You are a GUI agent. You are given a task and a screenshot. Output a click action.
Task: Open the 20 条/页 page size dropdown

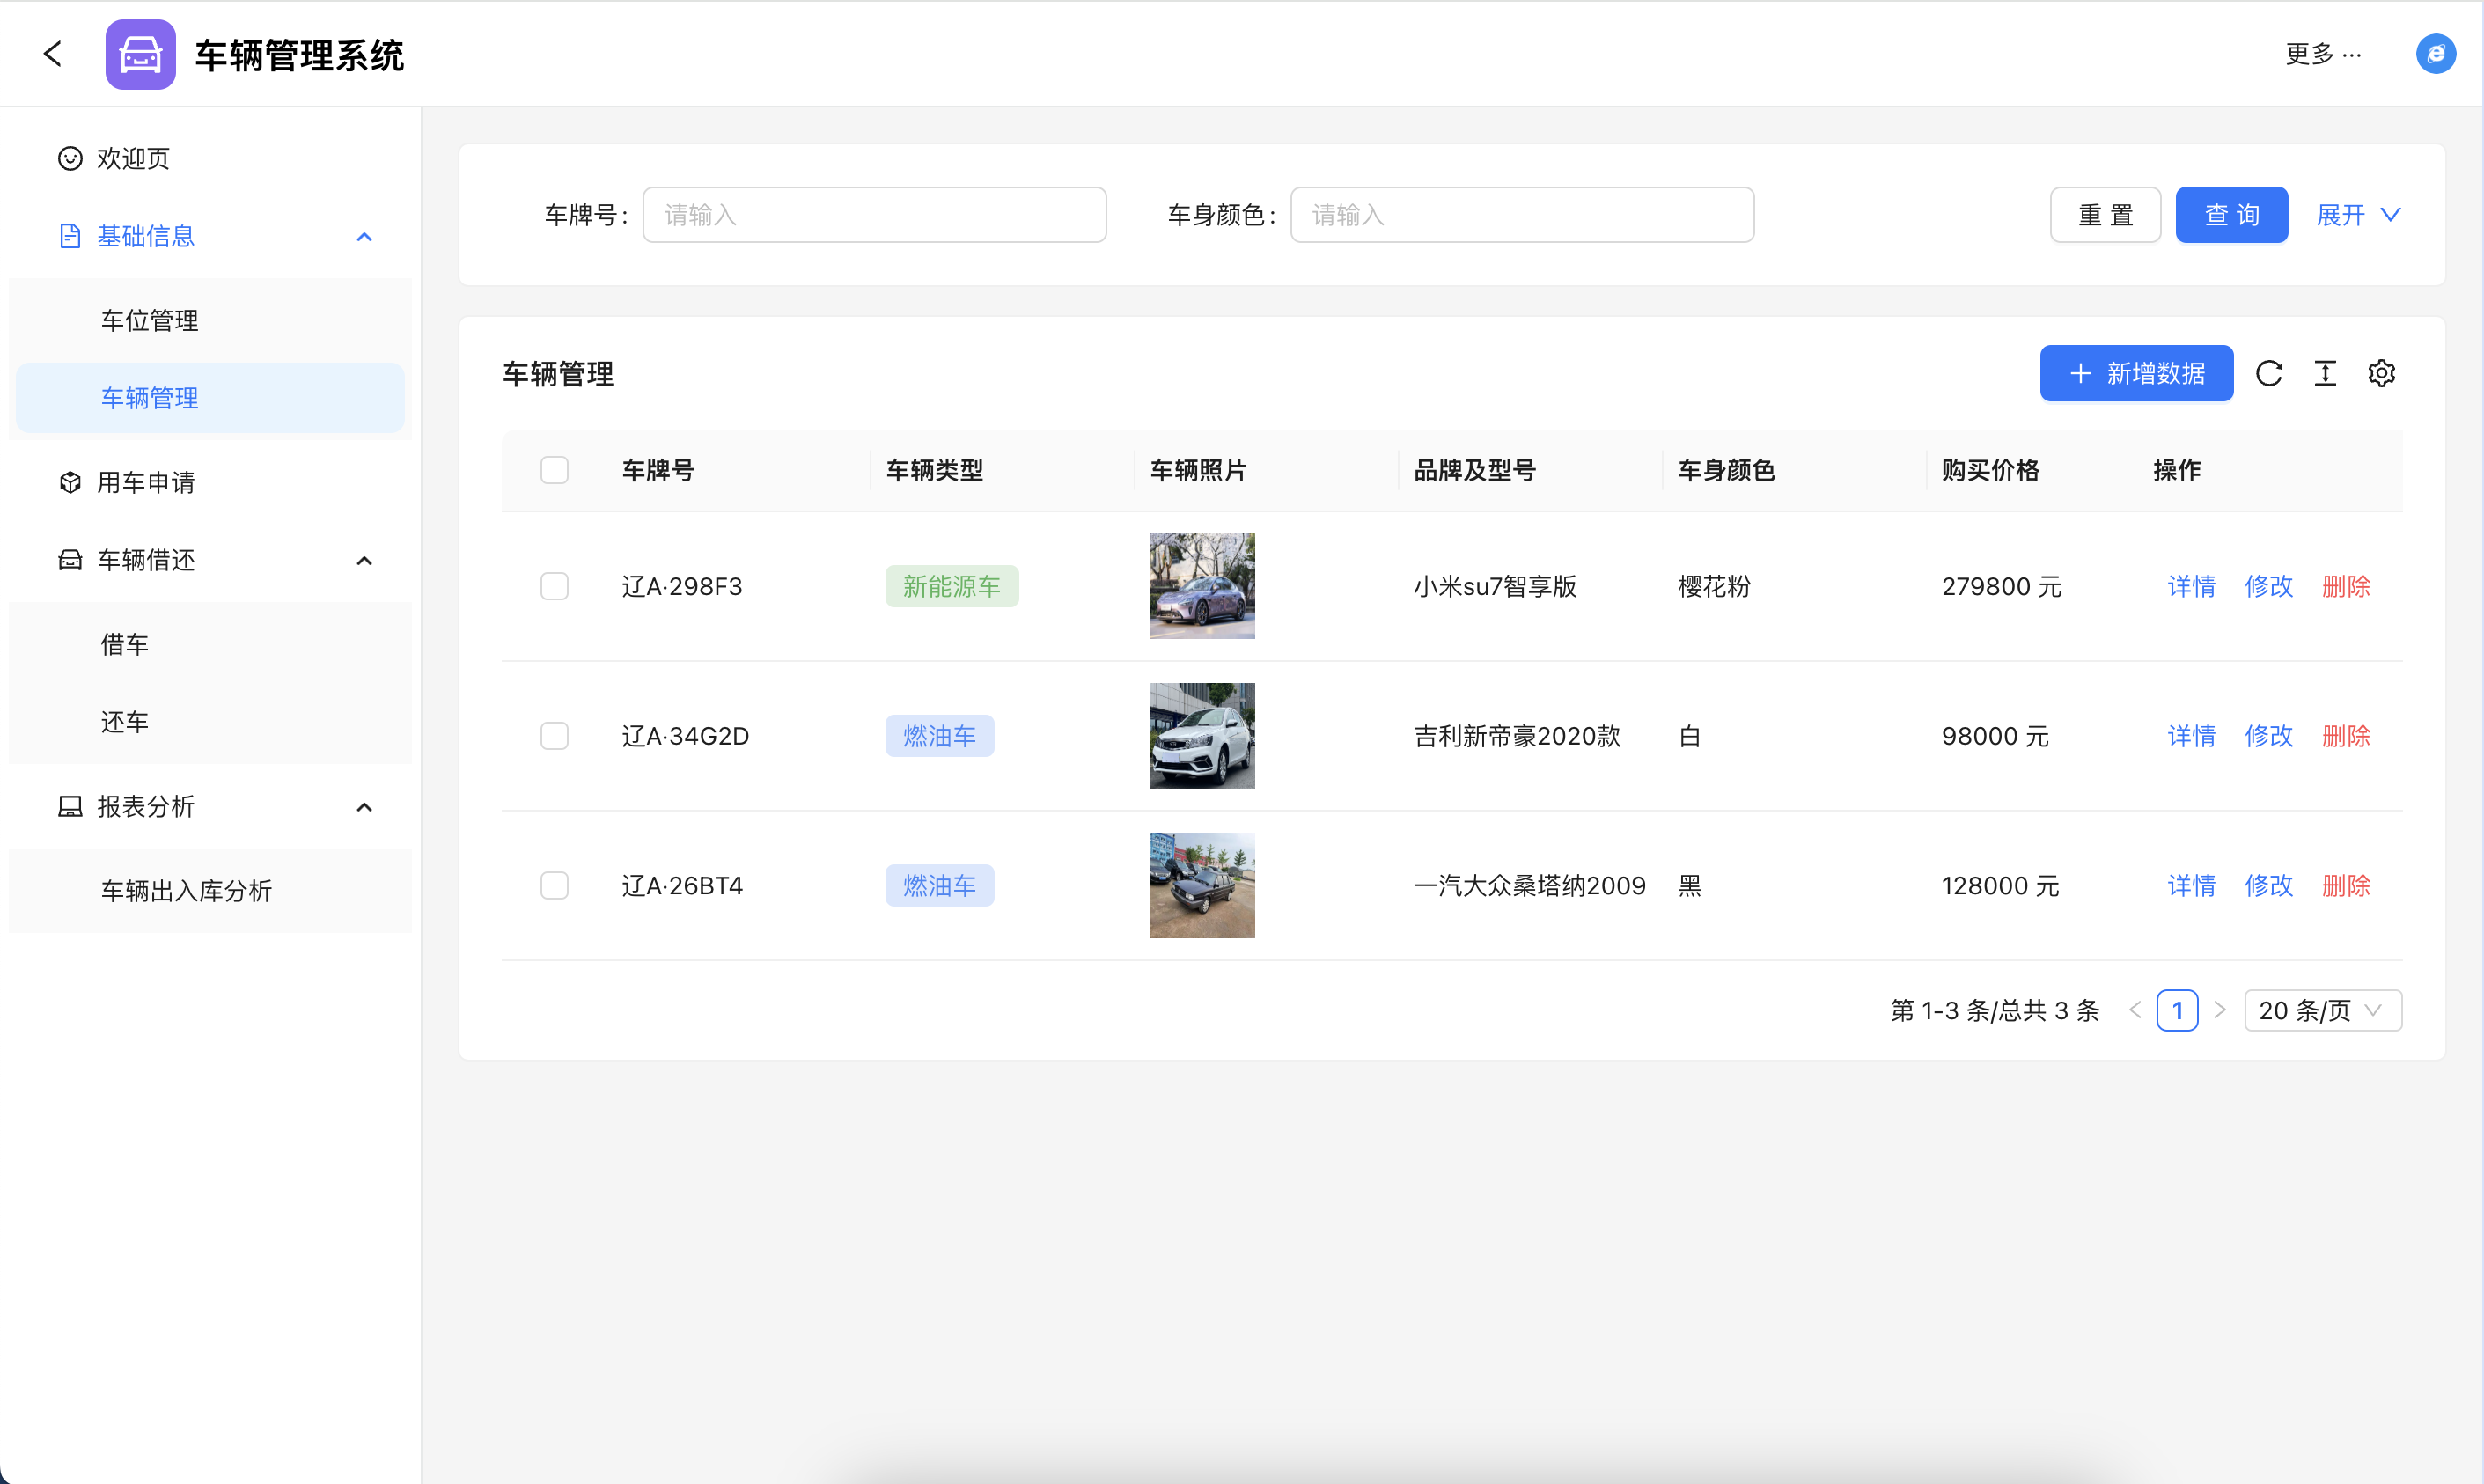pyautogui.click(x=2322, y=1010)
